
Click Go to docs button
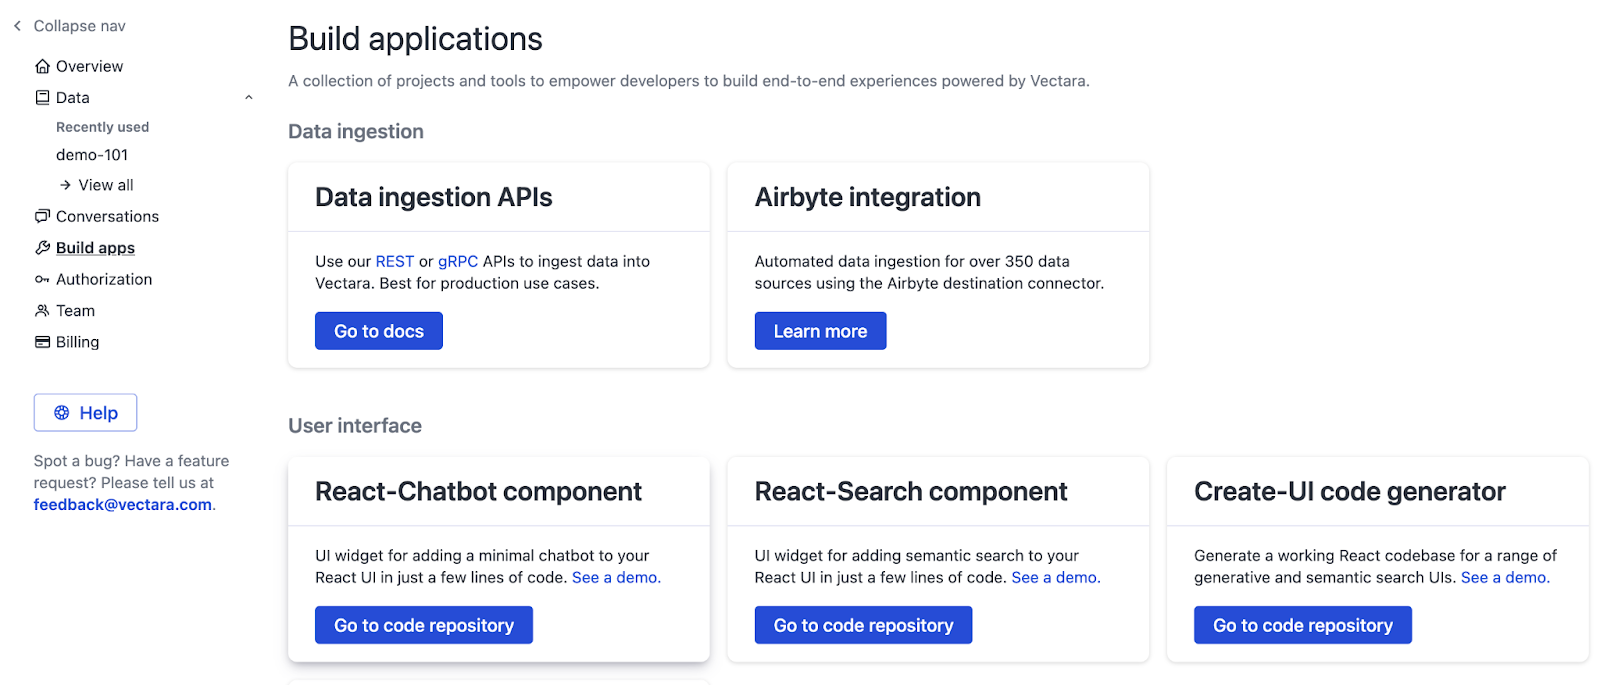tap(379, 331)
